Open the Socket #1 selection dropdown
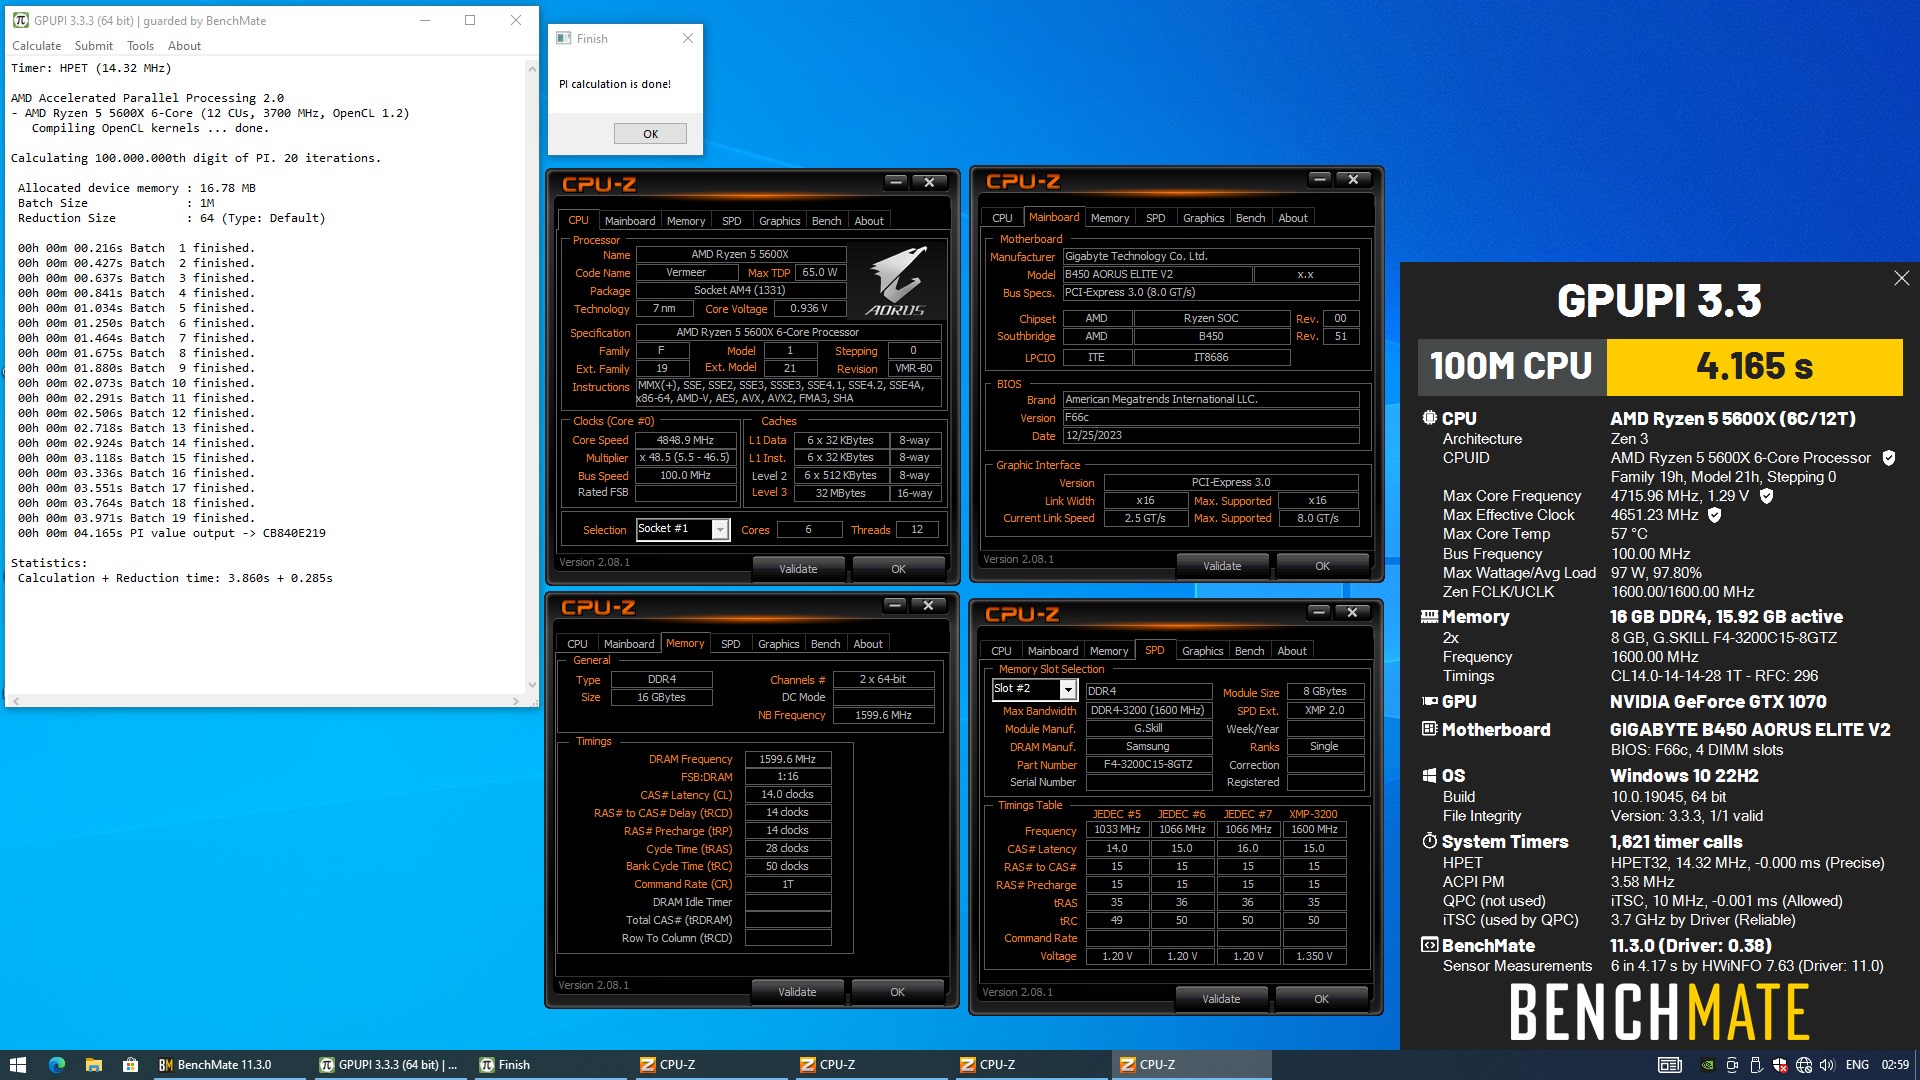This screenshot has width=1920, height=1080. coord(720,529)
